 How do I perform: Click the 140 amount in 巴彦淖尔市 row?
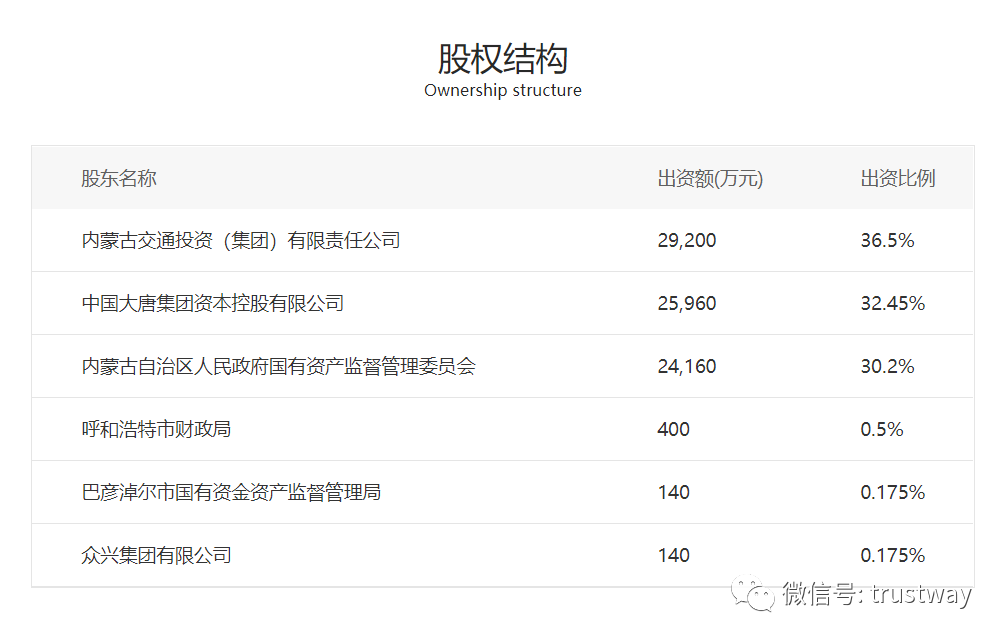(x=674, y=492)
